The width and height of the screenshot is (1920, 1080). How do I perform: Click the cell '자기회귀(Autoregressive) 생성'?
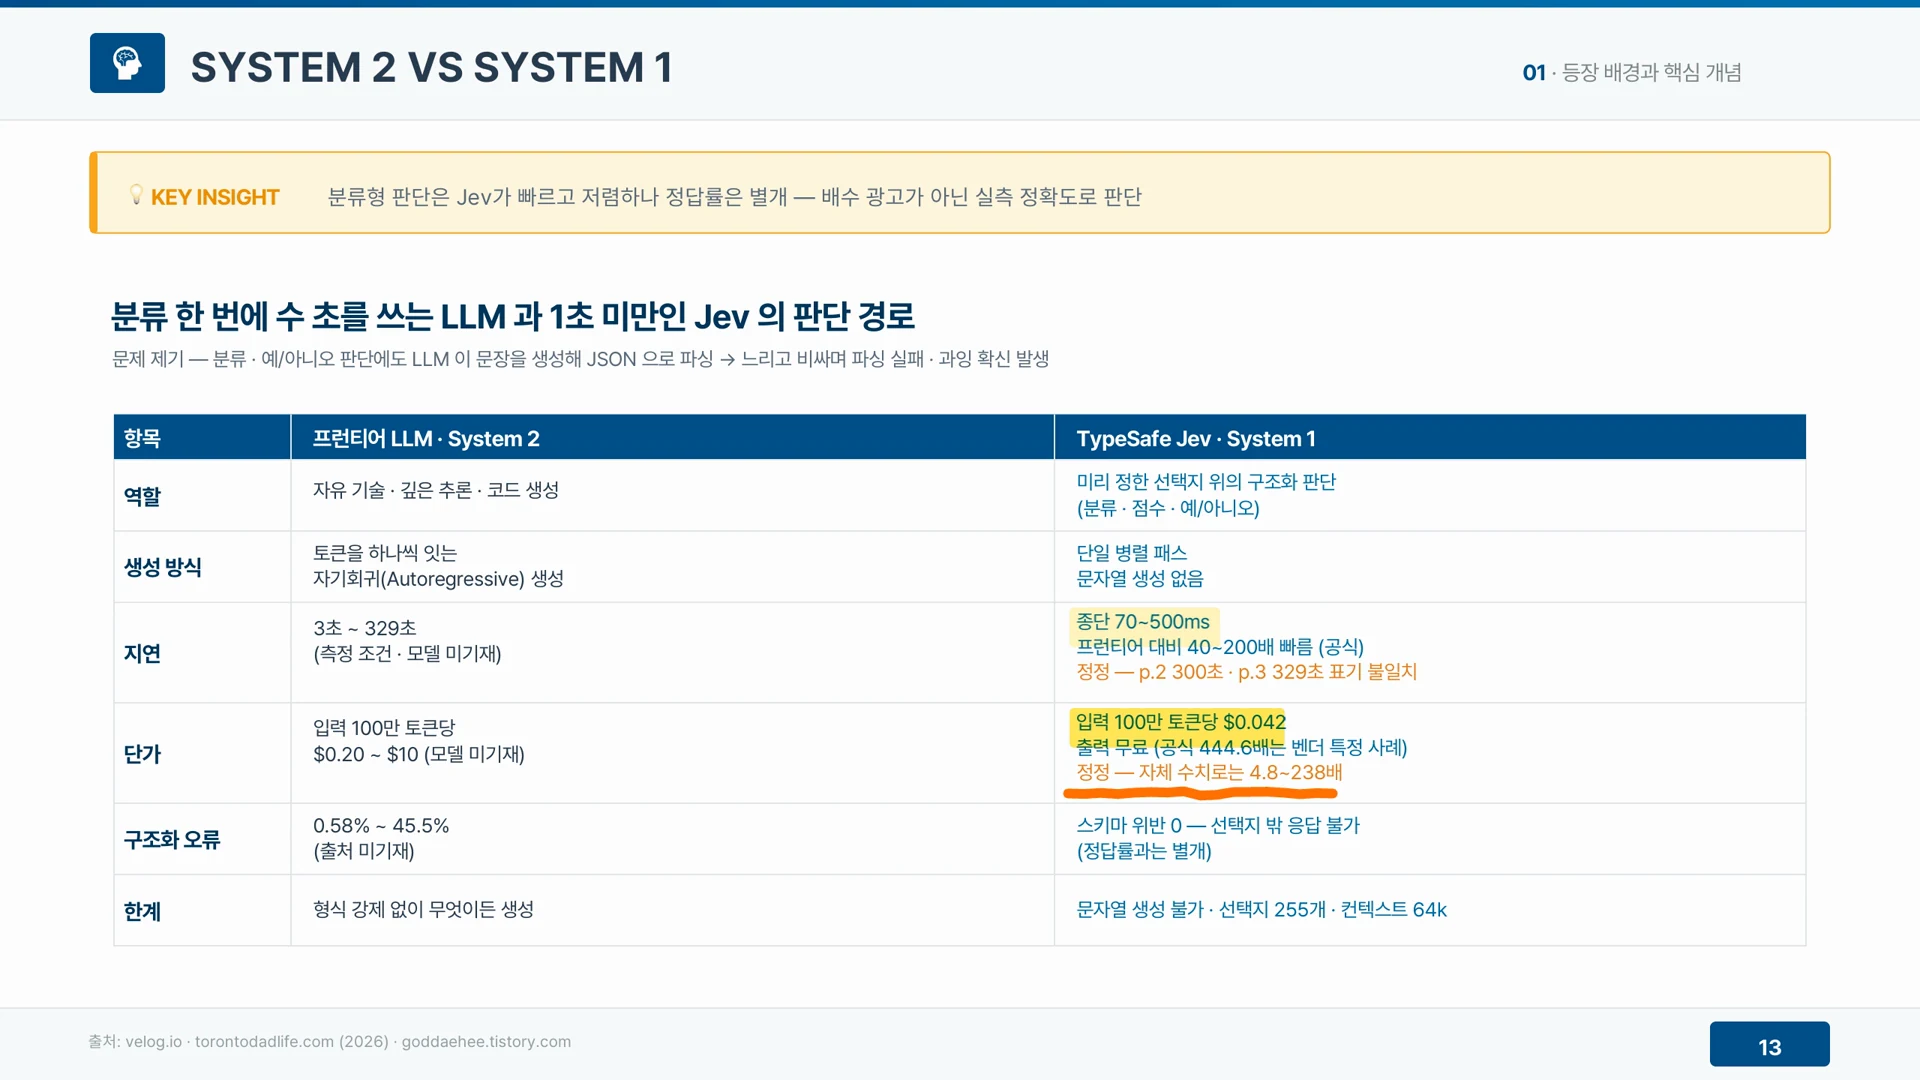click(438, 579)
